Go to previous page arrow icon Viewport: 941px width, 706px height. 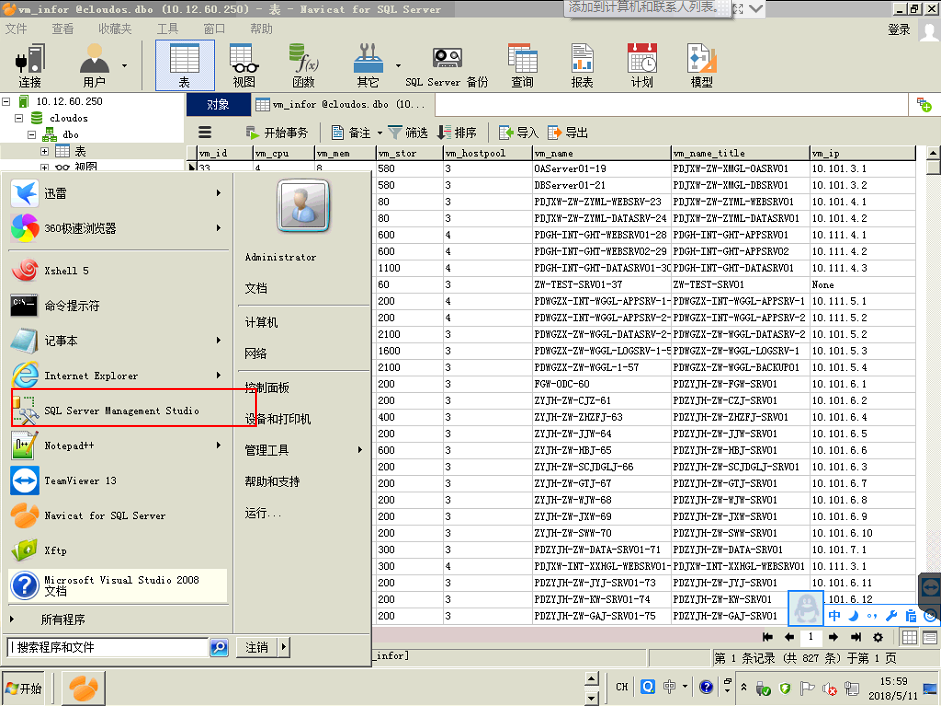click(789, 637)
